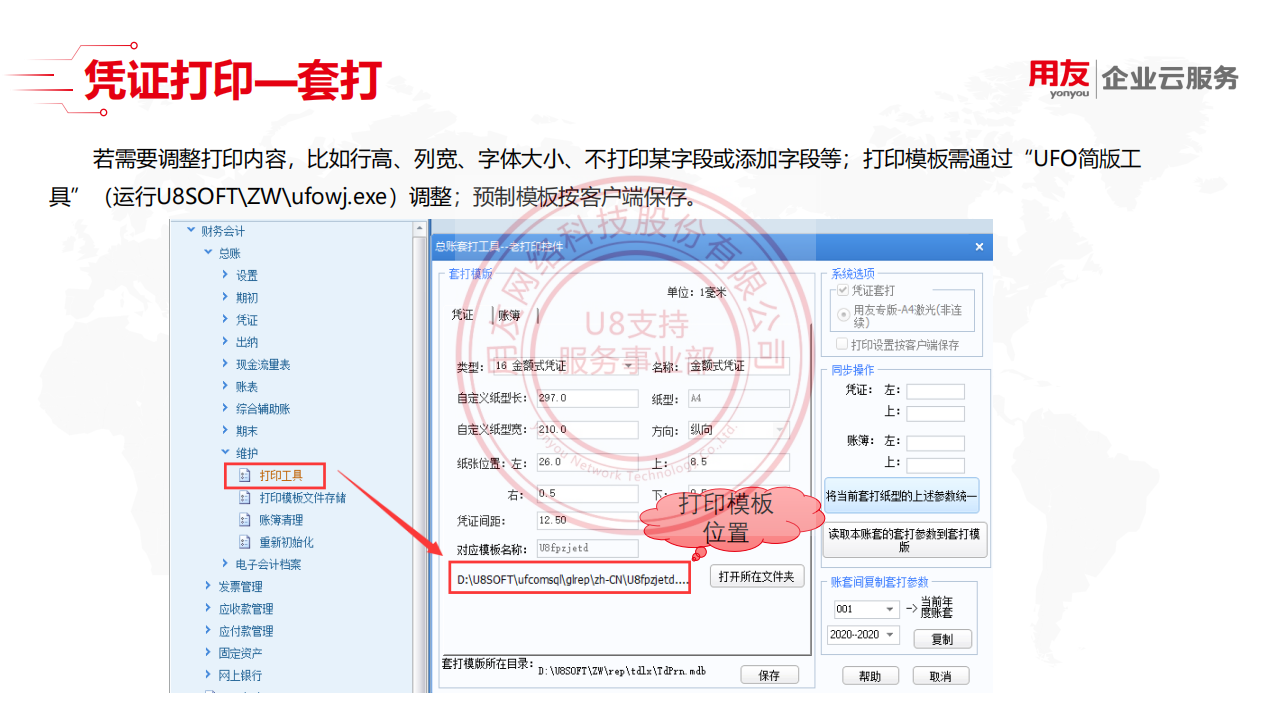Screen dimensions: 1272x715
Task: Click the template path D:\U8SOFT\ufcomsql\glrep text
Action: [x=573, y=579]
